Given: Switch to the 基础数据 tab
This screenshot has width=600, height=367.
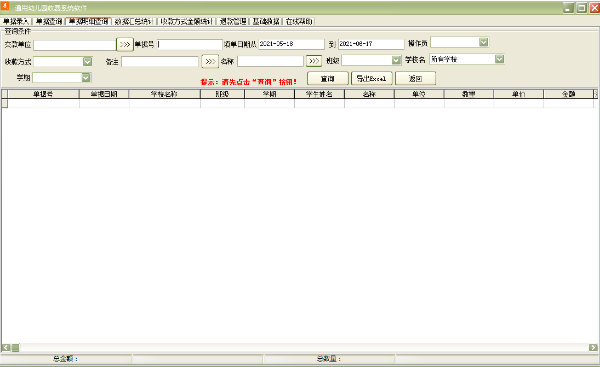Looking at the screenshot, I should click(x=266, y=21).
